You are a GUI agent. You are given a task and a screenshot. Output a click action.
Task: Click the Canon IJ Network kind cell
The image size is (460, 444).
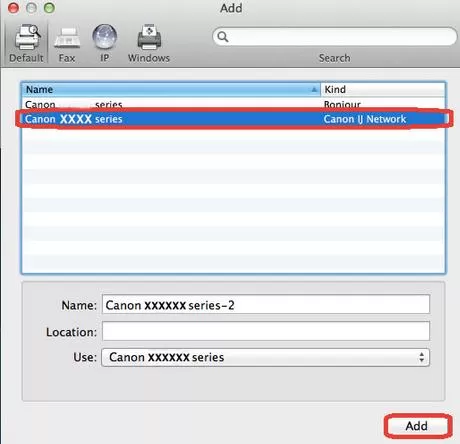click(x=365, y=119)
